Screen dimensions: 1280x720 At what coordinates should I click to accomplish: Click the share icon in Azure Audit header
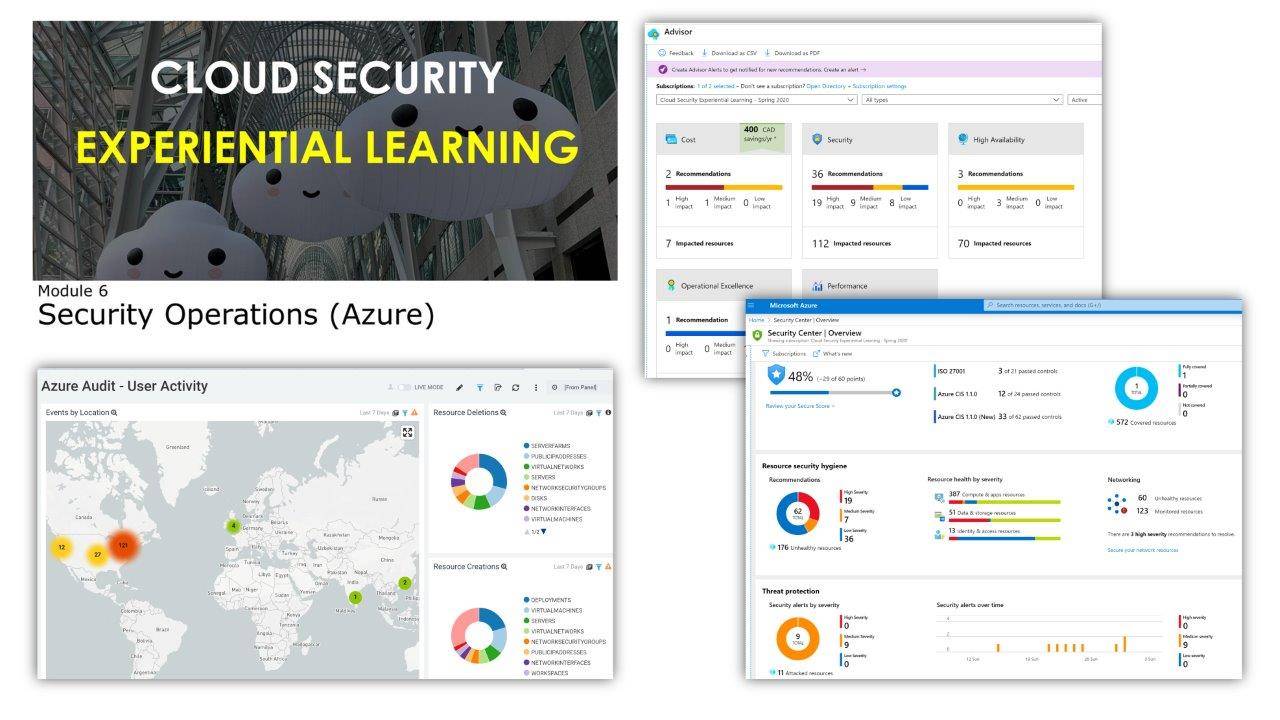[x=497, y=387]
